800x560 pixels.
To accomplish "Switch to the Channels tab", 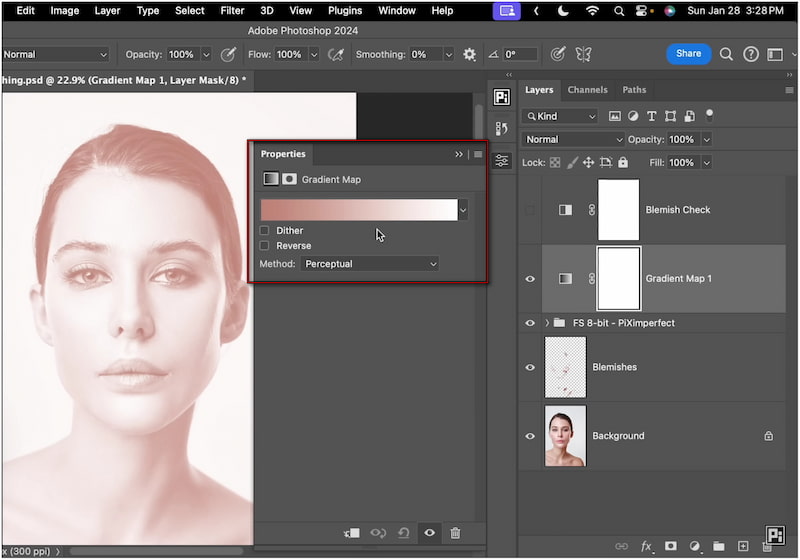I will tap(587, 90).
